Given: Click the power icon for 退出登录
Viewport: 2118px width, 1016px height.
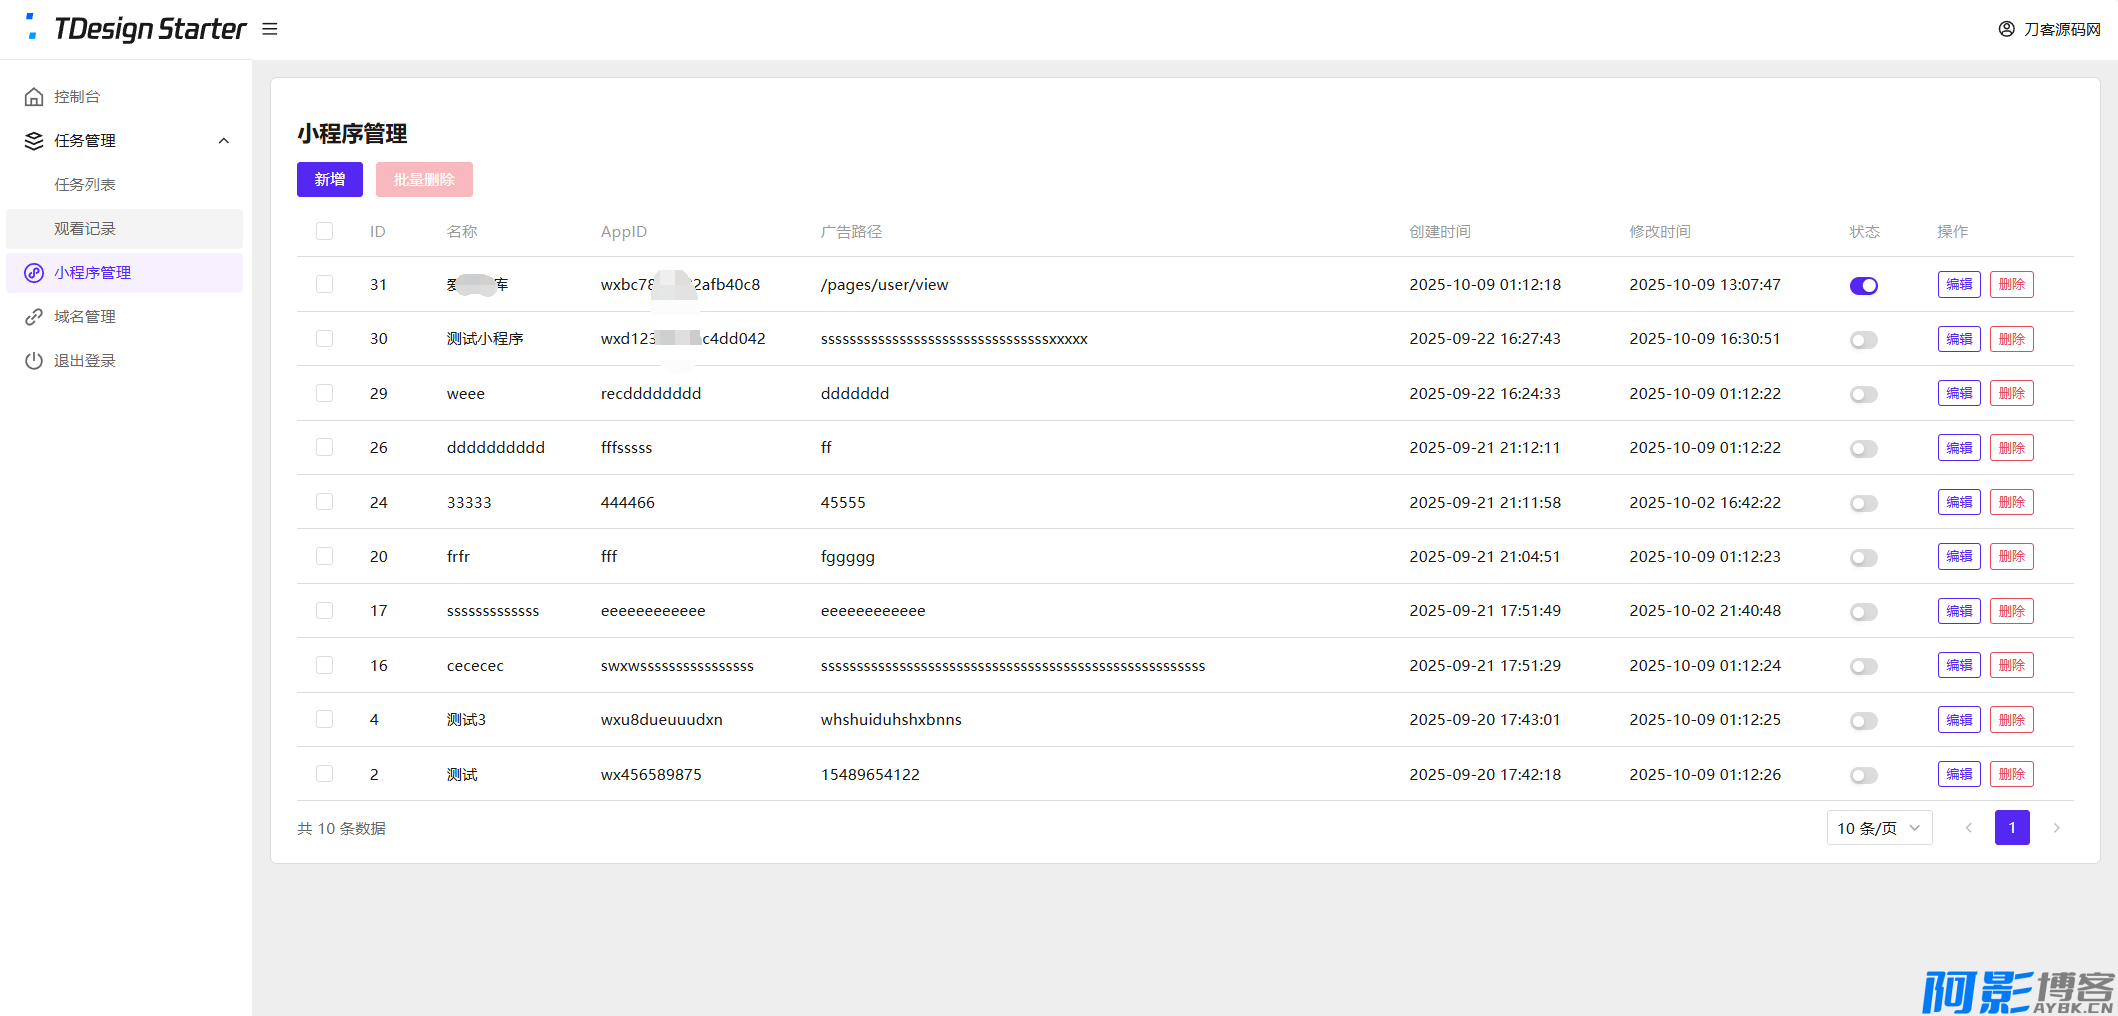Looking at the screenshot, I should [34, 361].
